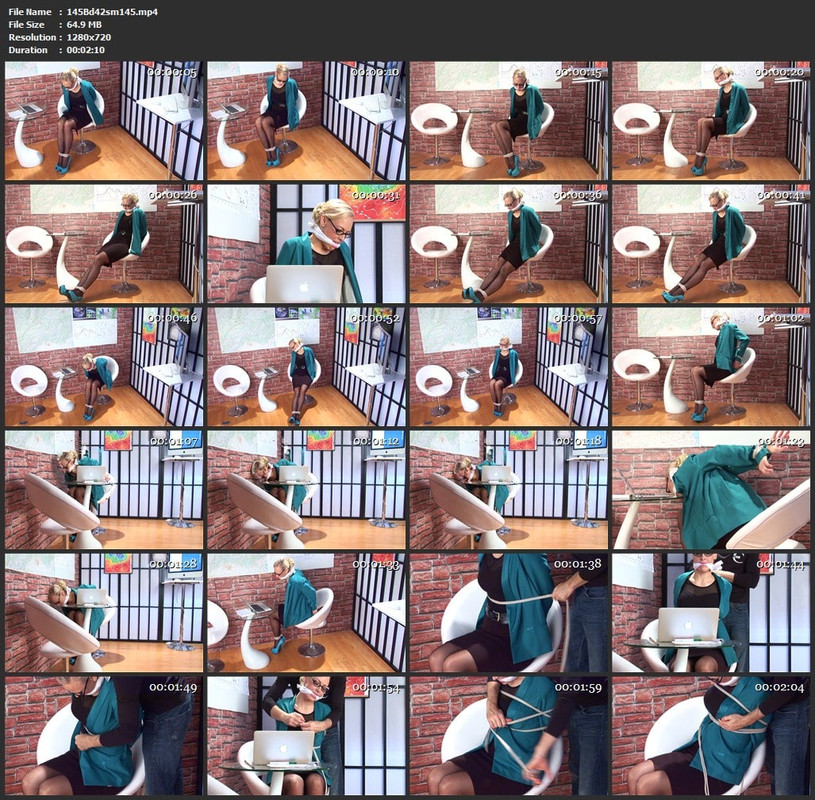This screenshot has height=800, width=815.
Task: Select the file size value 64.9 MB
Action: coord(84,24)
